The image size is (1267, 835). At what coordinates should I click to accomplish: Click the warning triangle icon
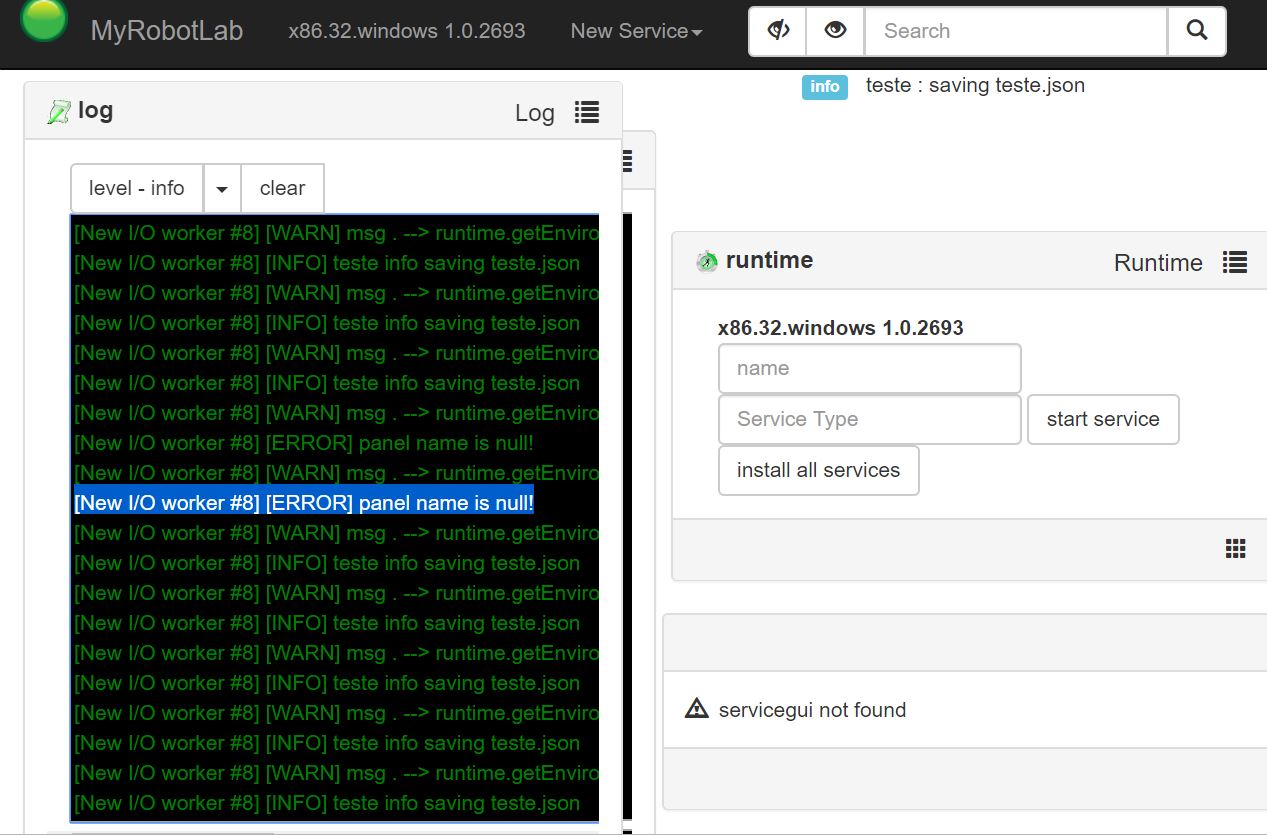pos(697,709)
